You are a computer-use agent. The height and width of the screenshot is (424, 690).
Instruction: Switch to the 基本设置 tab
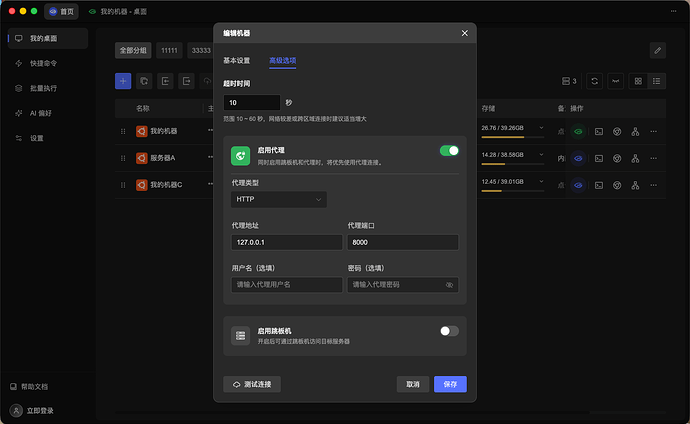pyautogui.click(x=236, y=61)
